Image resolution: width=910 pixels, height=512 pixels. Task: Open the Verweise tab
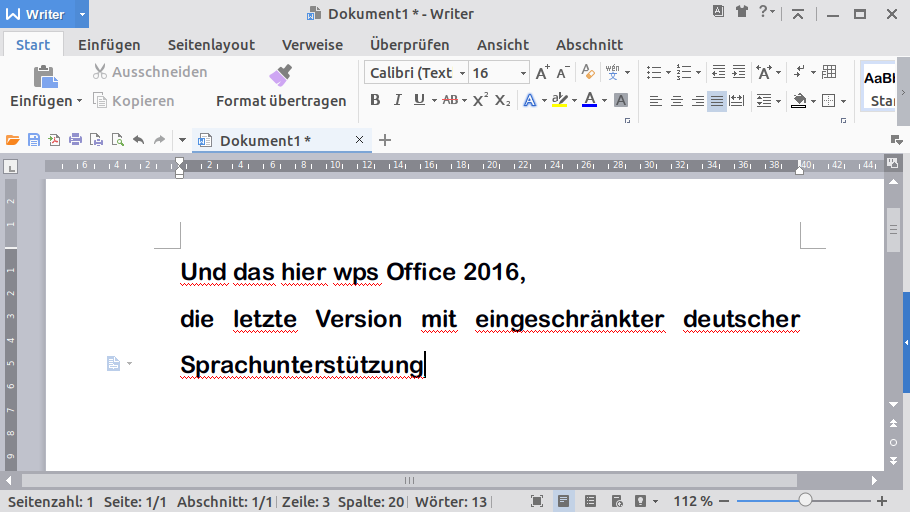312,45
